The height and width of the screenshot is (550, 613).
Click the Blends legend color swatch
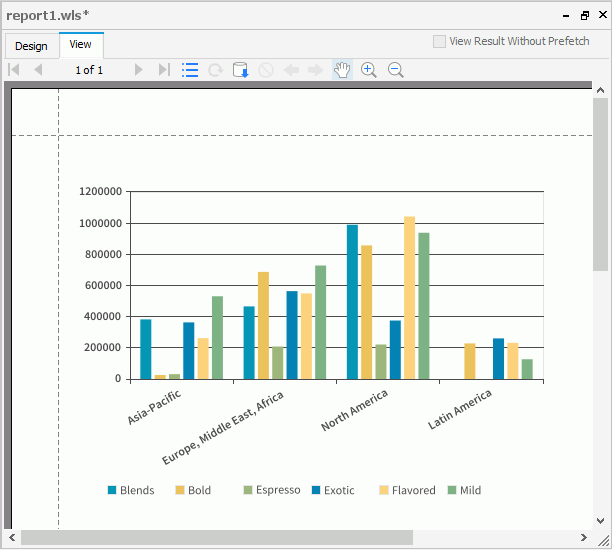(113, 490)
